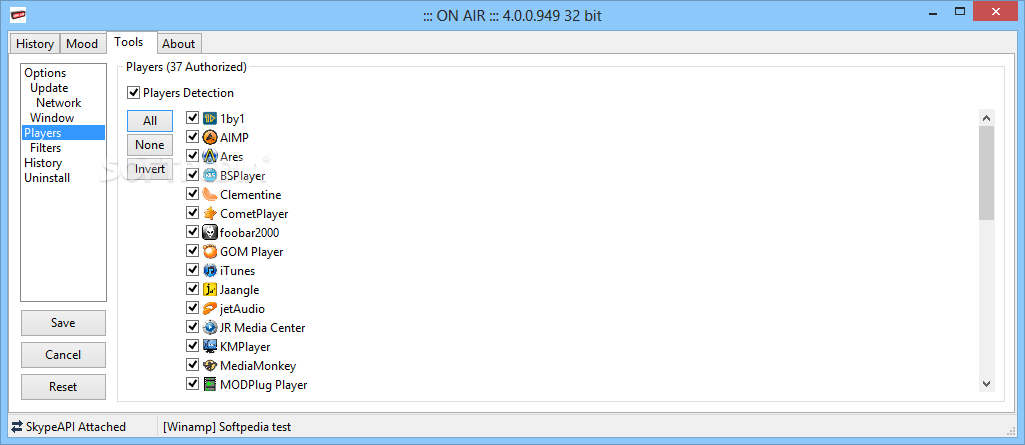Viewport: 1025px width, 445px height.
Task: Click the Invert selection button
Action: 150,169
